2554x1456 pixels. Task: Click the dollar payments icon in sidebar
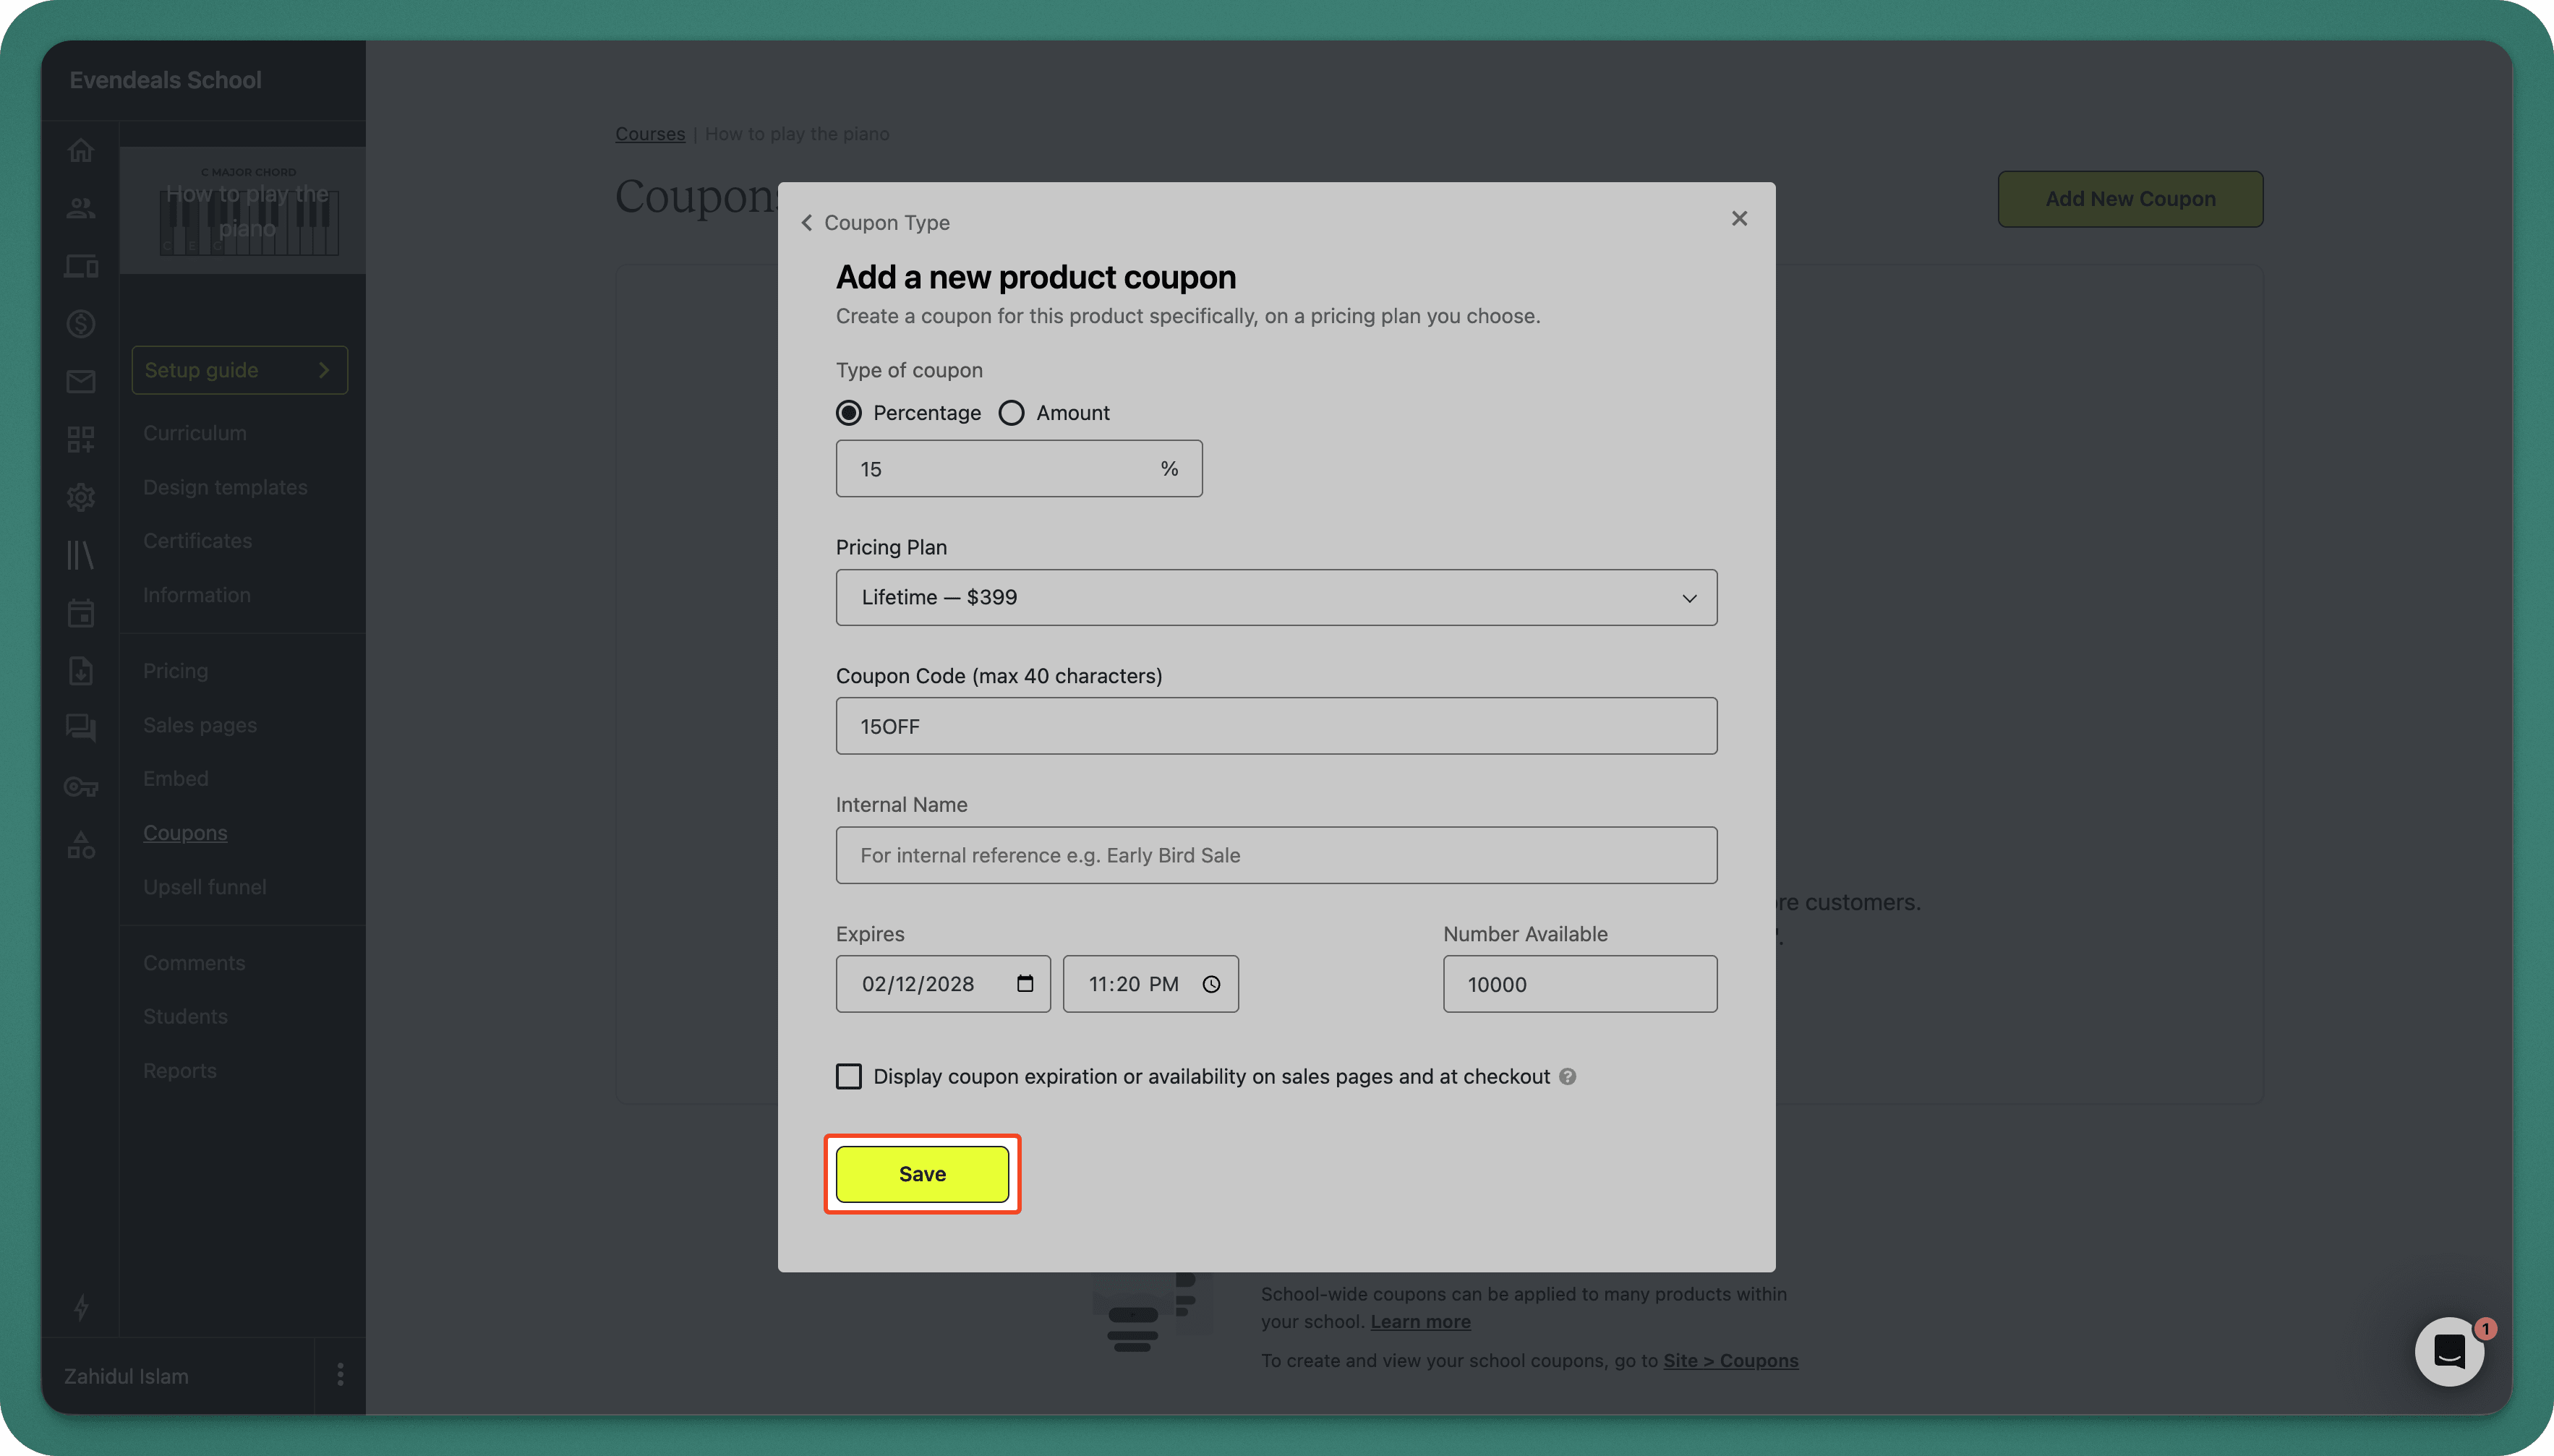[81, 323]
